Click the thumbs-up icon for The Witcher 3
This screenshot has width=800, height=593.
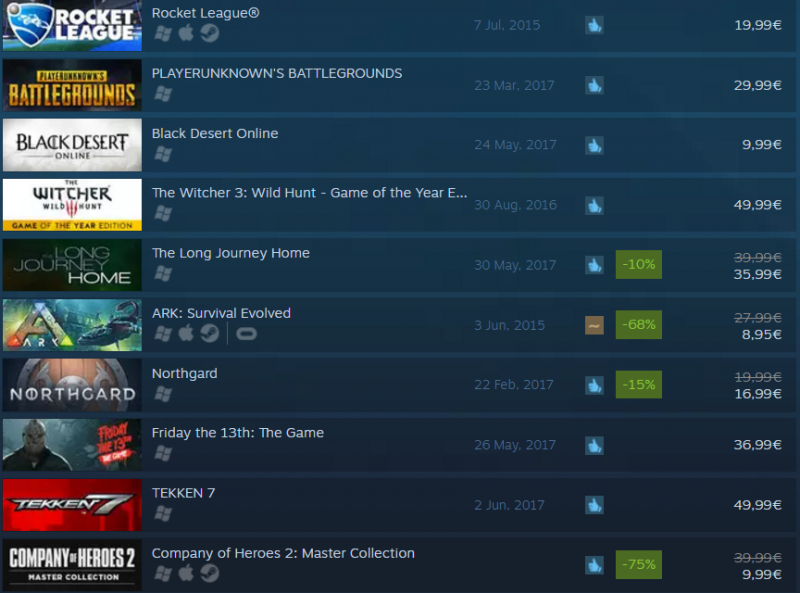(594, 205)
